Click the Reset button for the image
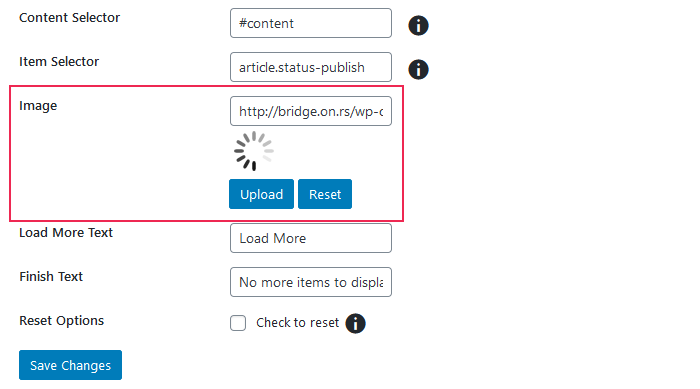The width and height of the screenshot is (700, 389). coord(325,194)
